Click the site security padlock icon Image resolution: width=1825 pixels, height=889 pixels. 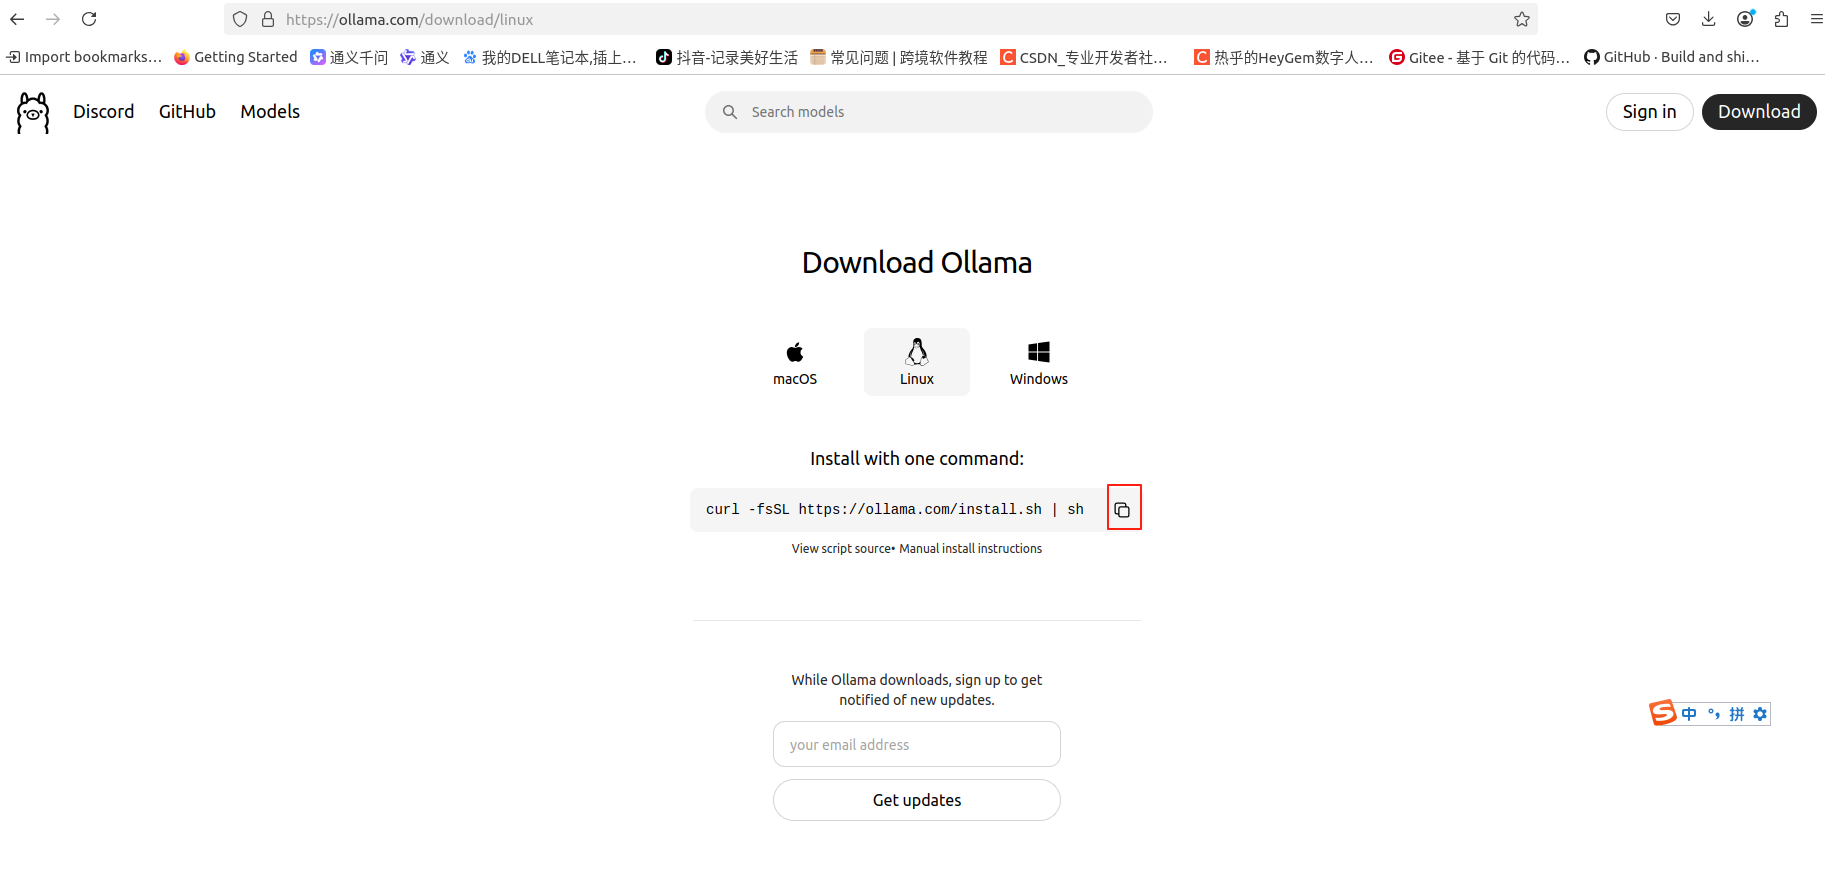tap(268, 19)
